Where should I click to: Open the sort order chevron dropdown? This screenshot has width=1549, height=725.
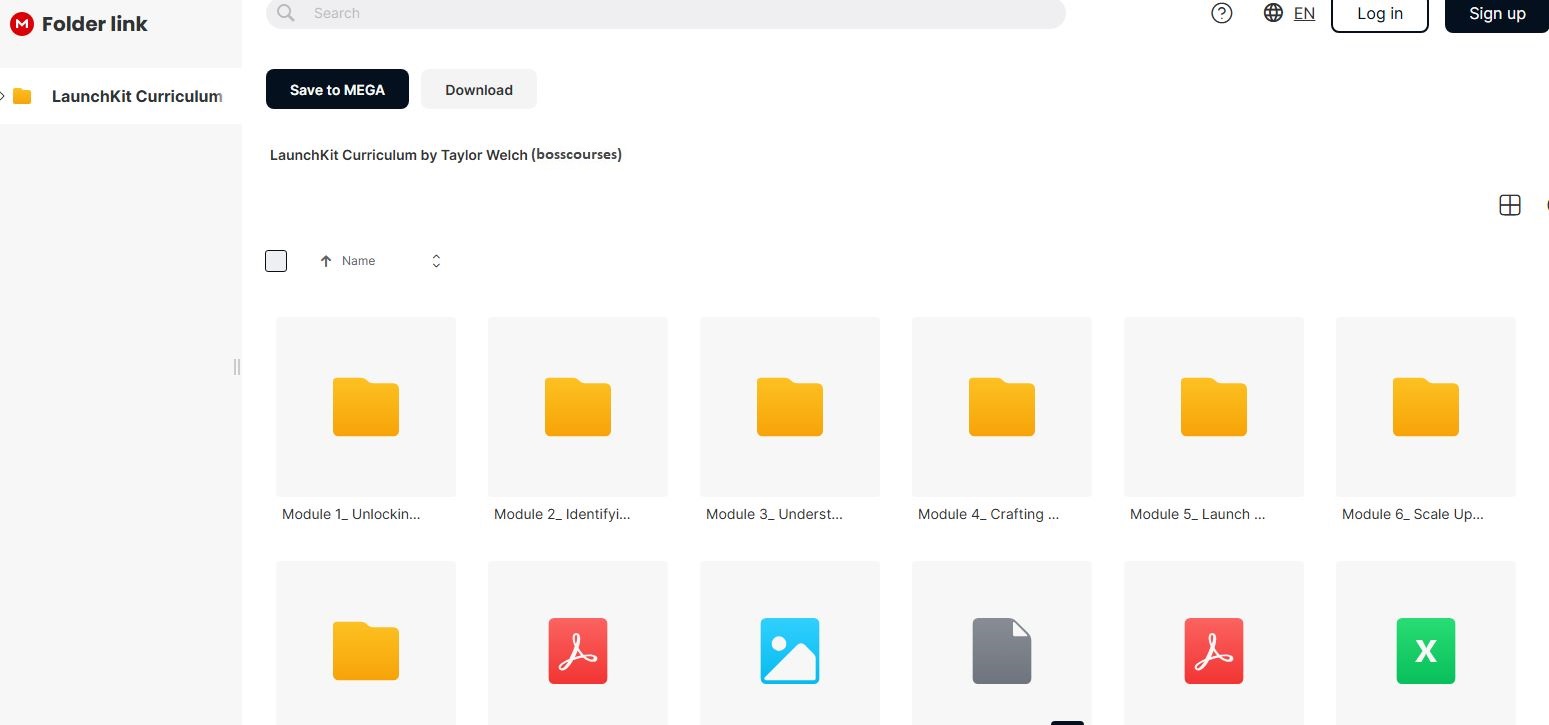436,261
